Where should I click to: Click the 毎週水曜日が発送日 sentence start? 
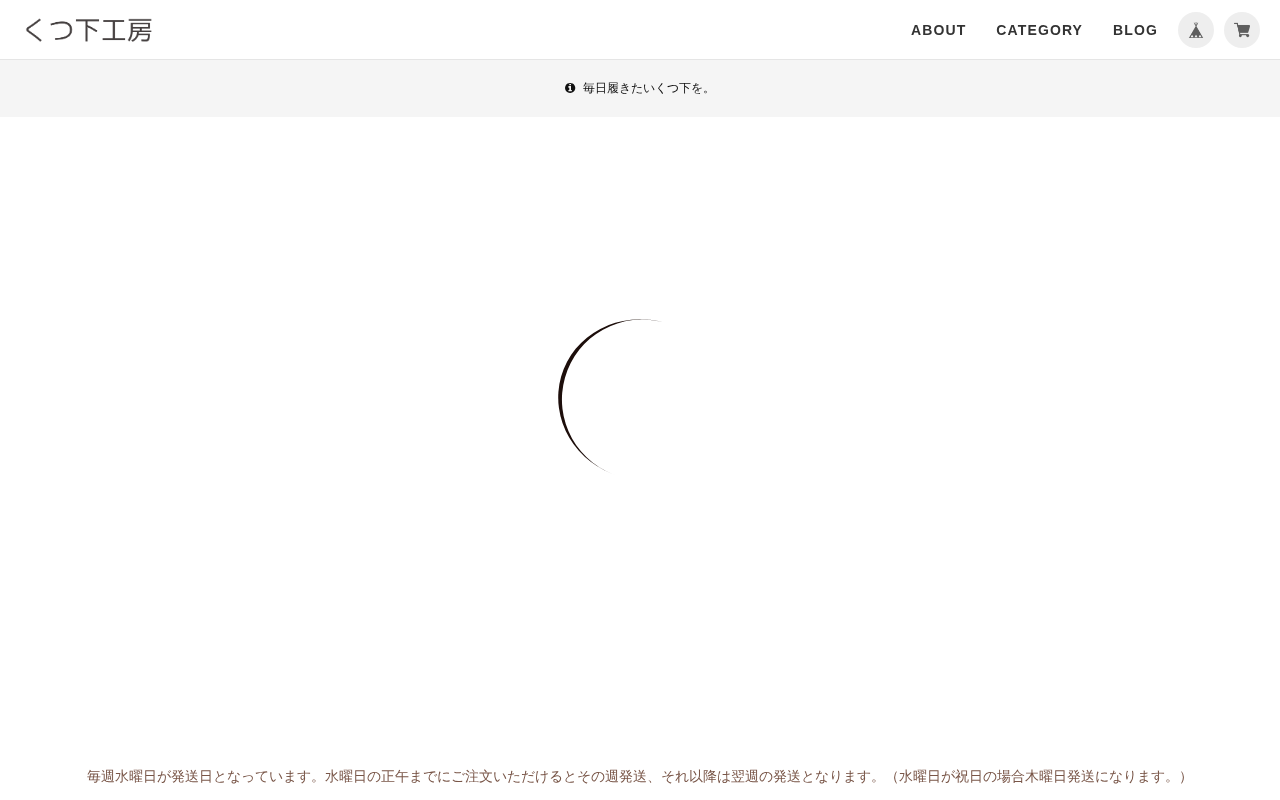pos(150,776)
